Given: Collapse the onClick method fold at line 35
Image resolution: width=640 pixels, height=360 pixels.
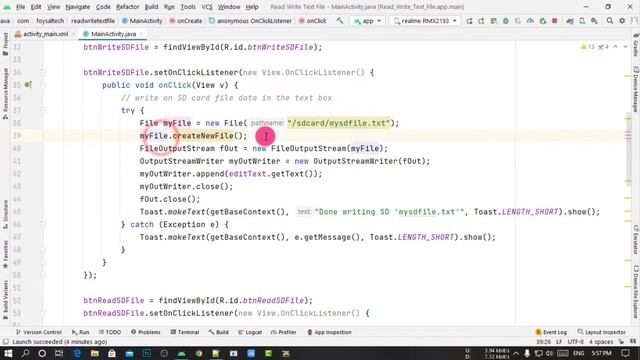Looking at the screenshot, I should [42, 85].
